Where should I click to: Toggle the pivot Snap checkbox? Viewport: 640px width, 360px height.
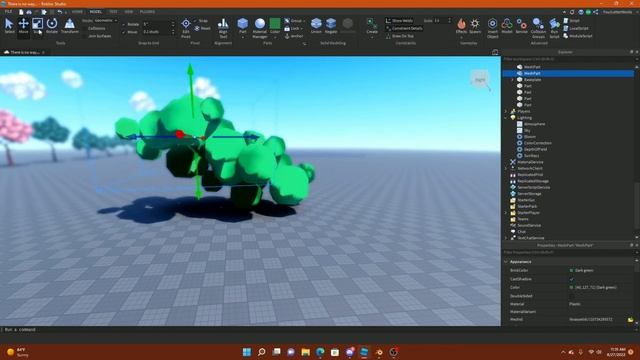[x=196, y=20]
